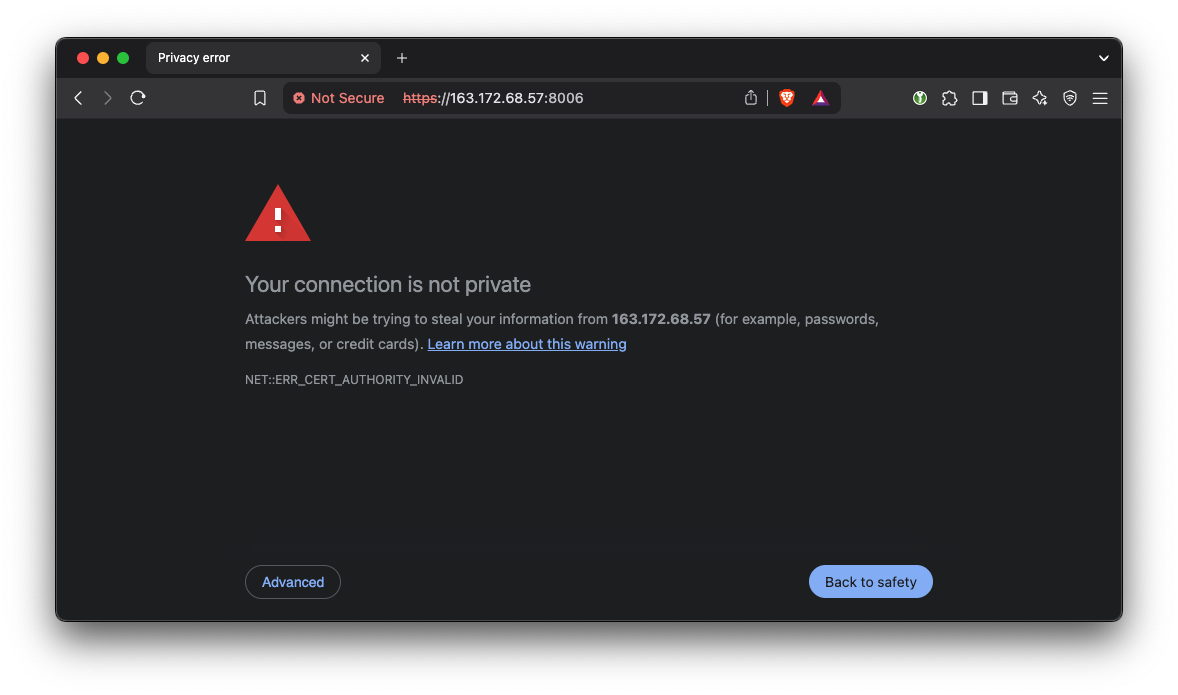Expand the tab search chevron
Screen dimensions: 1178x695
point(1104,58)
